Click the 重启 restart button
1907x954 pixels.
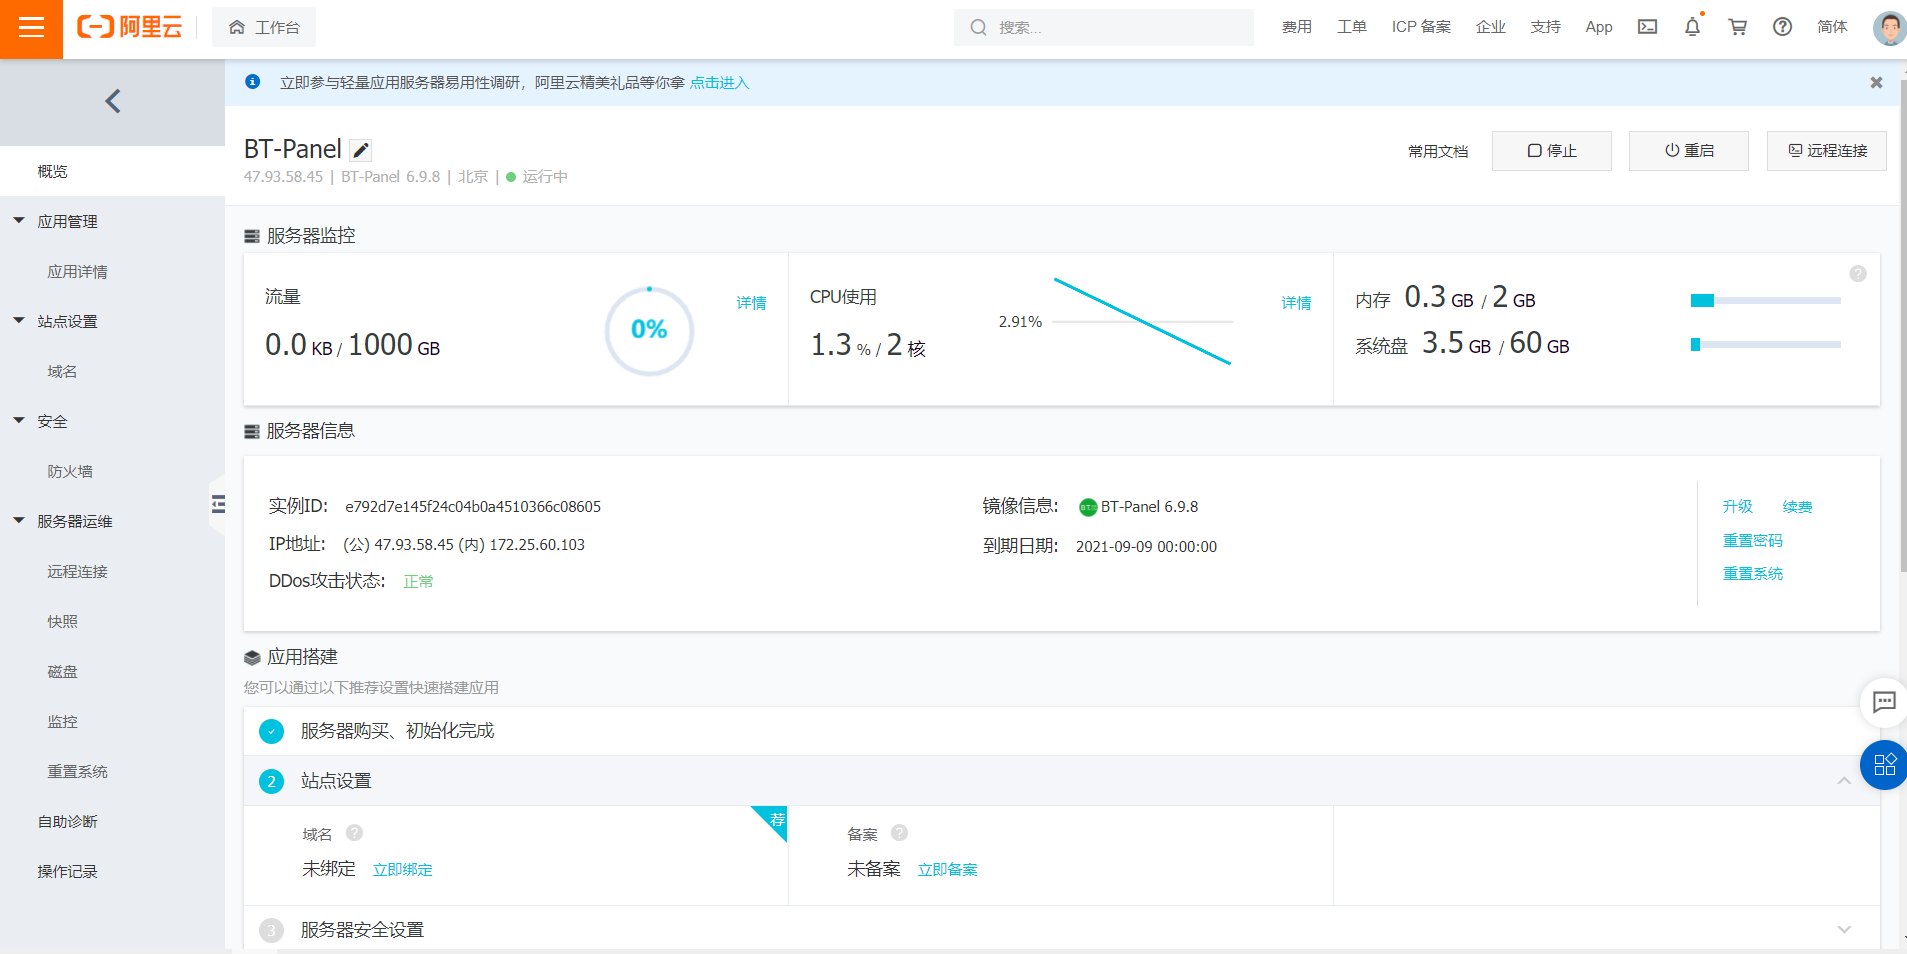point(1688,151)
